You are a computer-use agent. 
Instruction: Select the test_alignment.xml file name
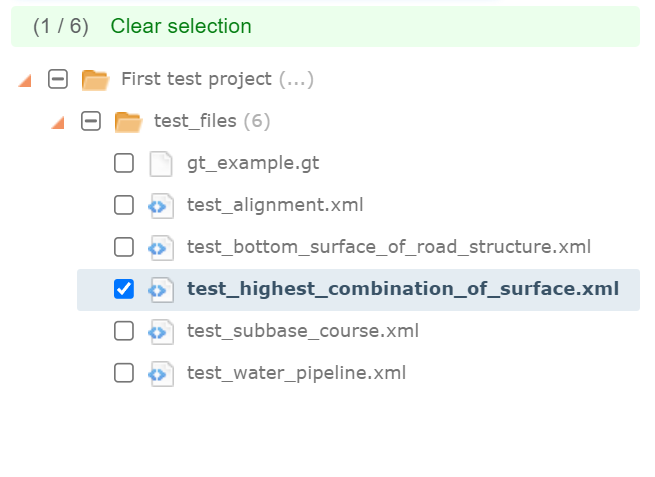click(x=275, y=206)
